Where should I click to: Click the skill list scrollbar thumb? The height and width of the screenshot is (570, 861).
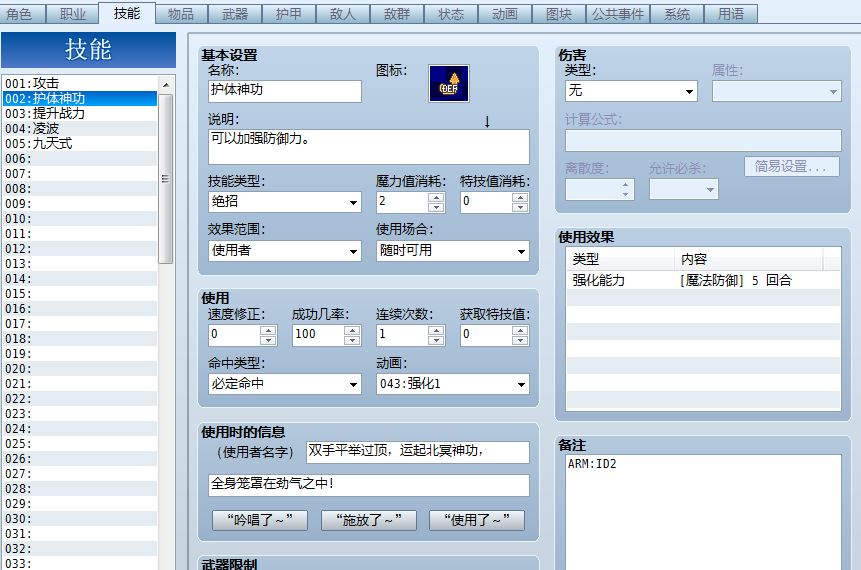(166, 179)
